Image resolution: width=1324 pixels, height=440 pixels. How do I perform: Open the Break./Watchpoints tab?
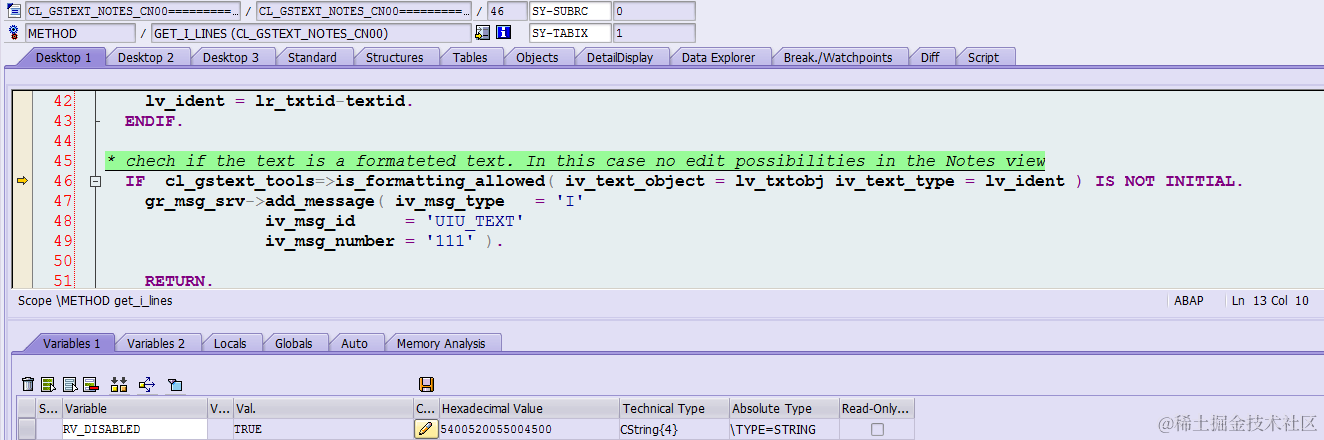(x=838, y=57)
